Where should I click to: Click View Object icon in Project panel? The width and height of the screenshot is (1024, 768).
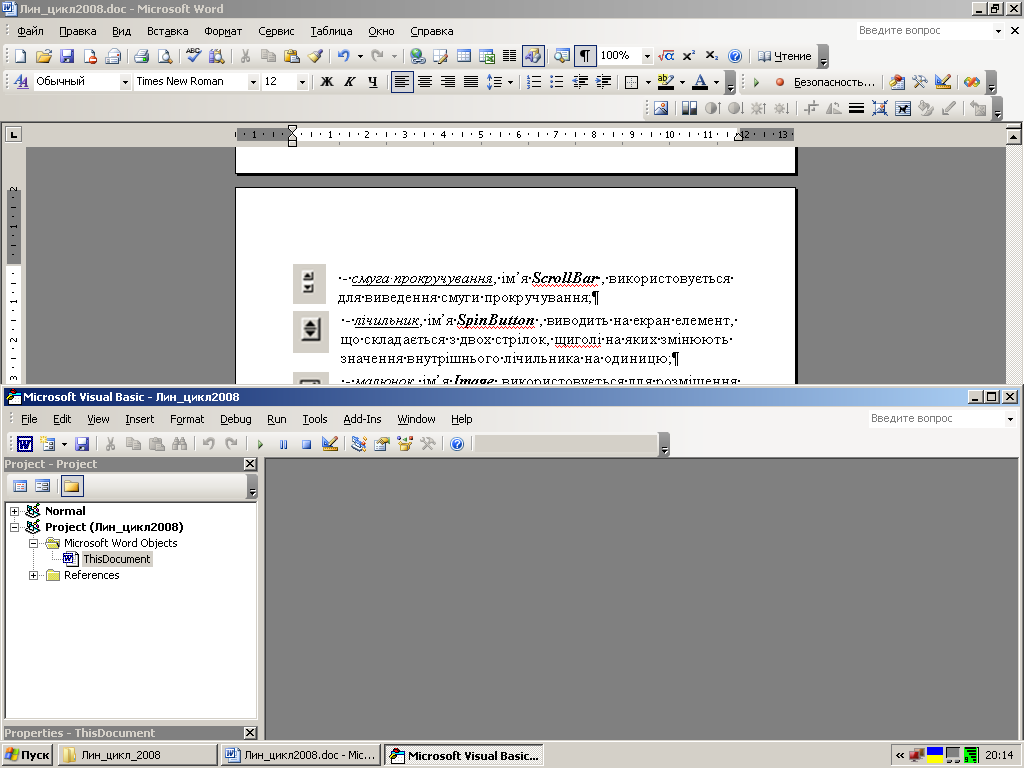click(x=42, y=486)
